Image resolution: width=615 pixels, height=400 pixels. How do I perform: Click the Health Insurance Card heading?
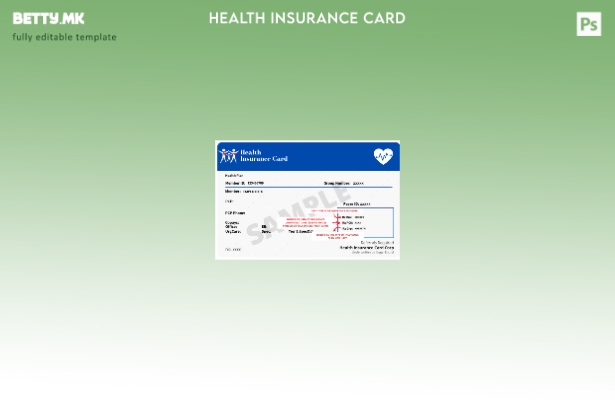307,18
